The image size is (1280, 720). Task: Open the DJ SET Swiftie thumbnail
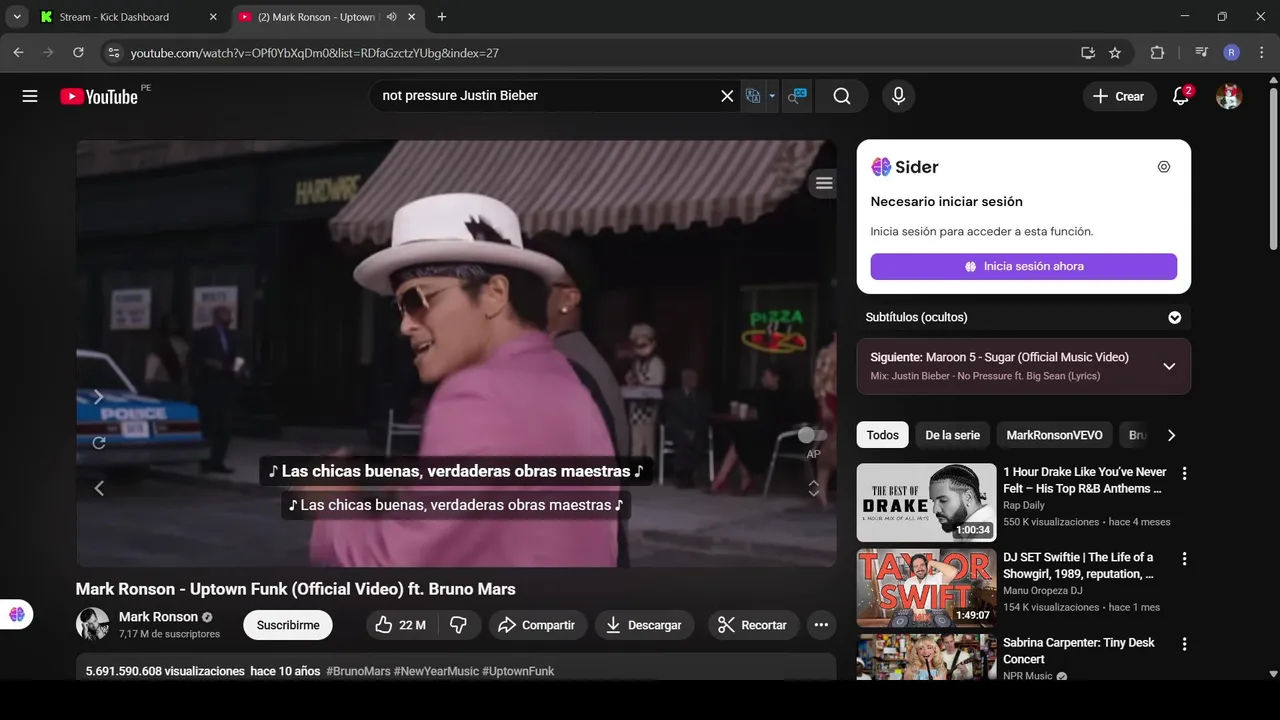pos(926,587)
